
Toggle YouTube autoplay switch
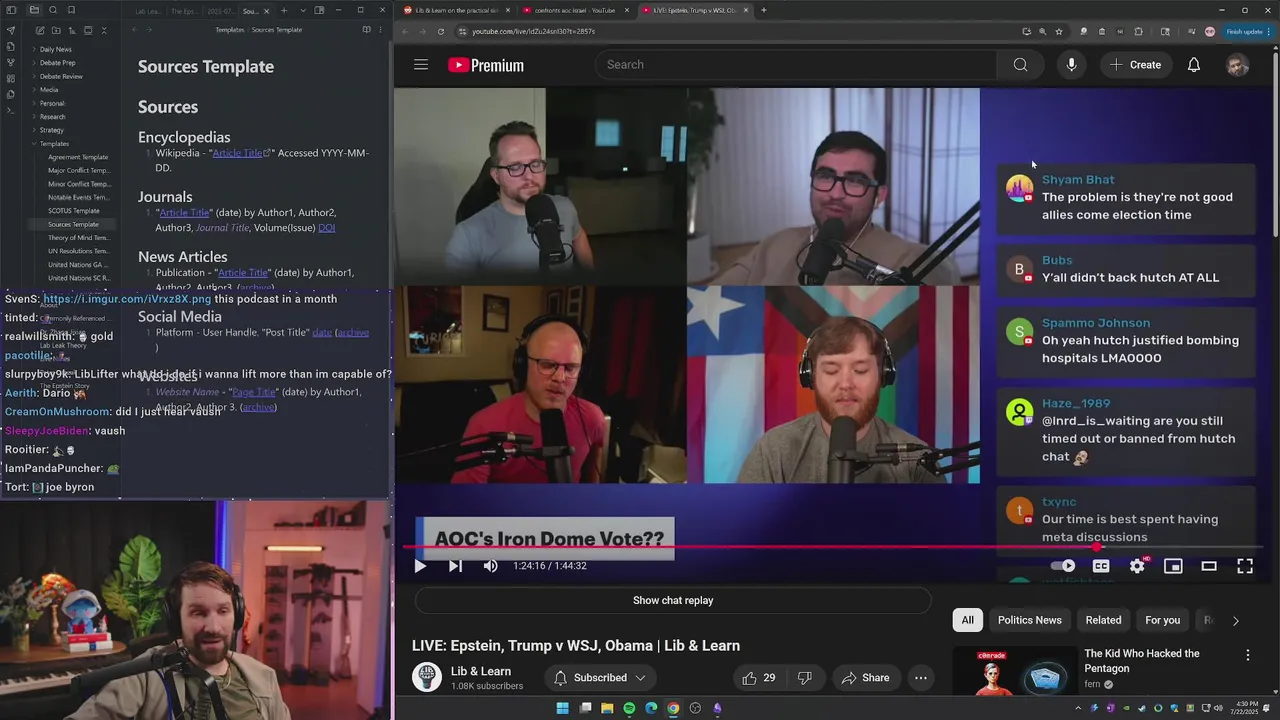pos(1063,566)
